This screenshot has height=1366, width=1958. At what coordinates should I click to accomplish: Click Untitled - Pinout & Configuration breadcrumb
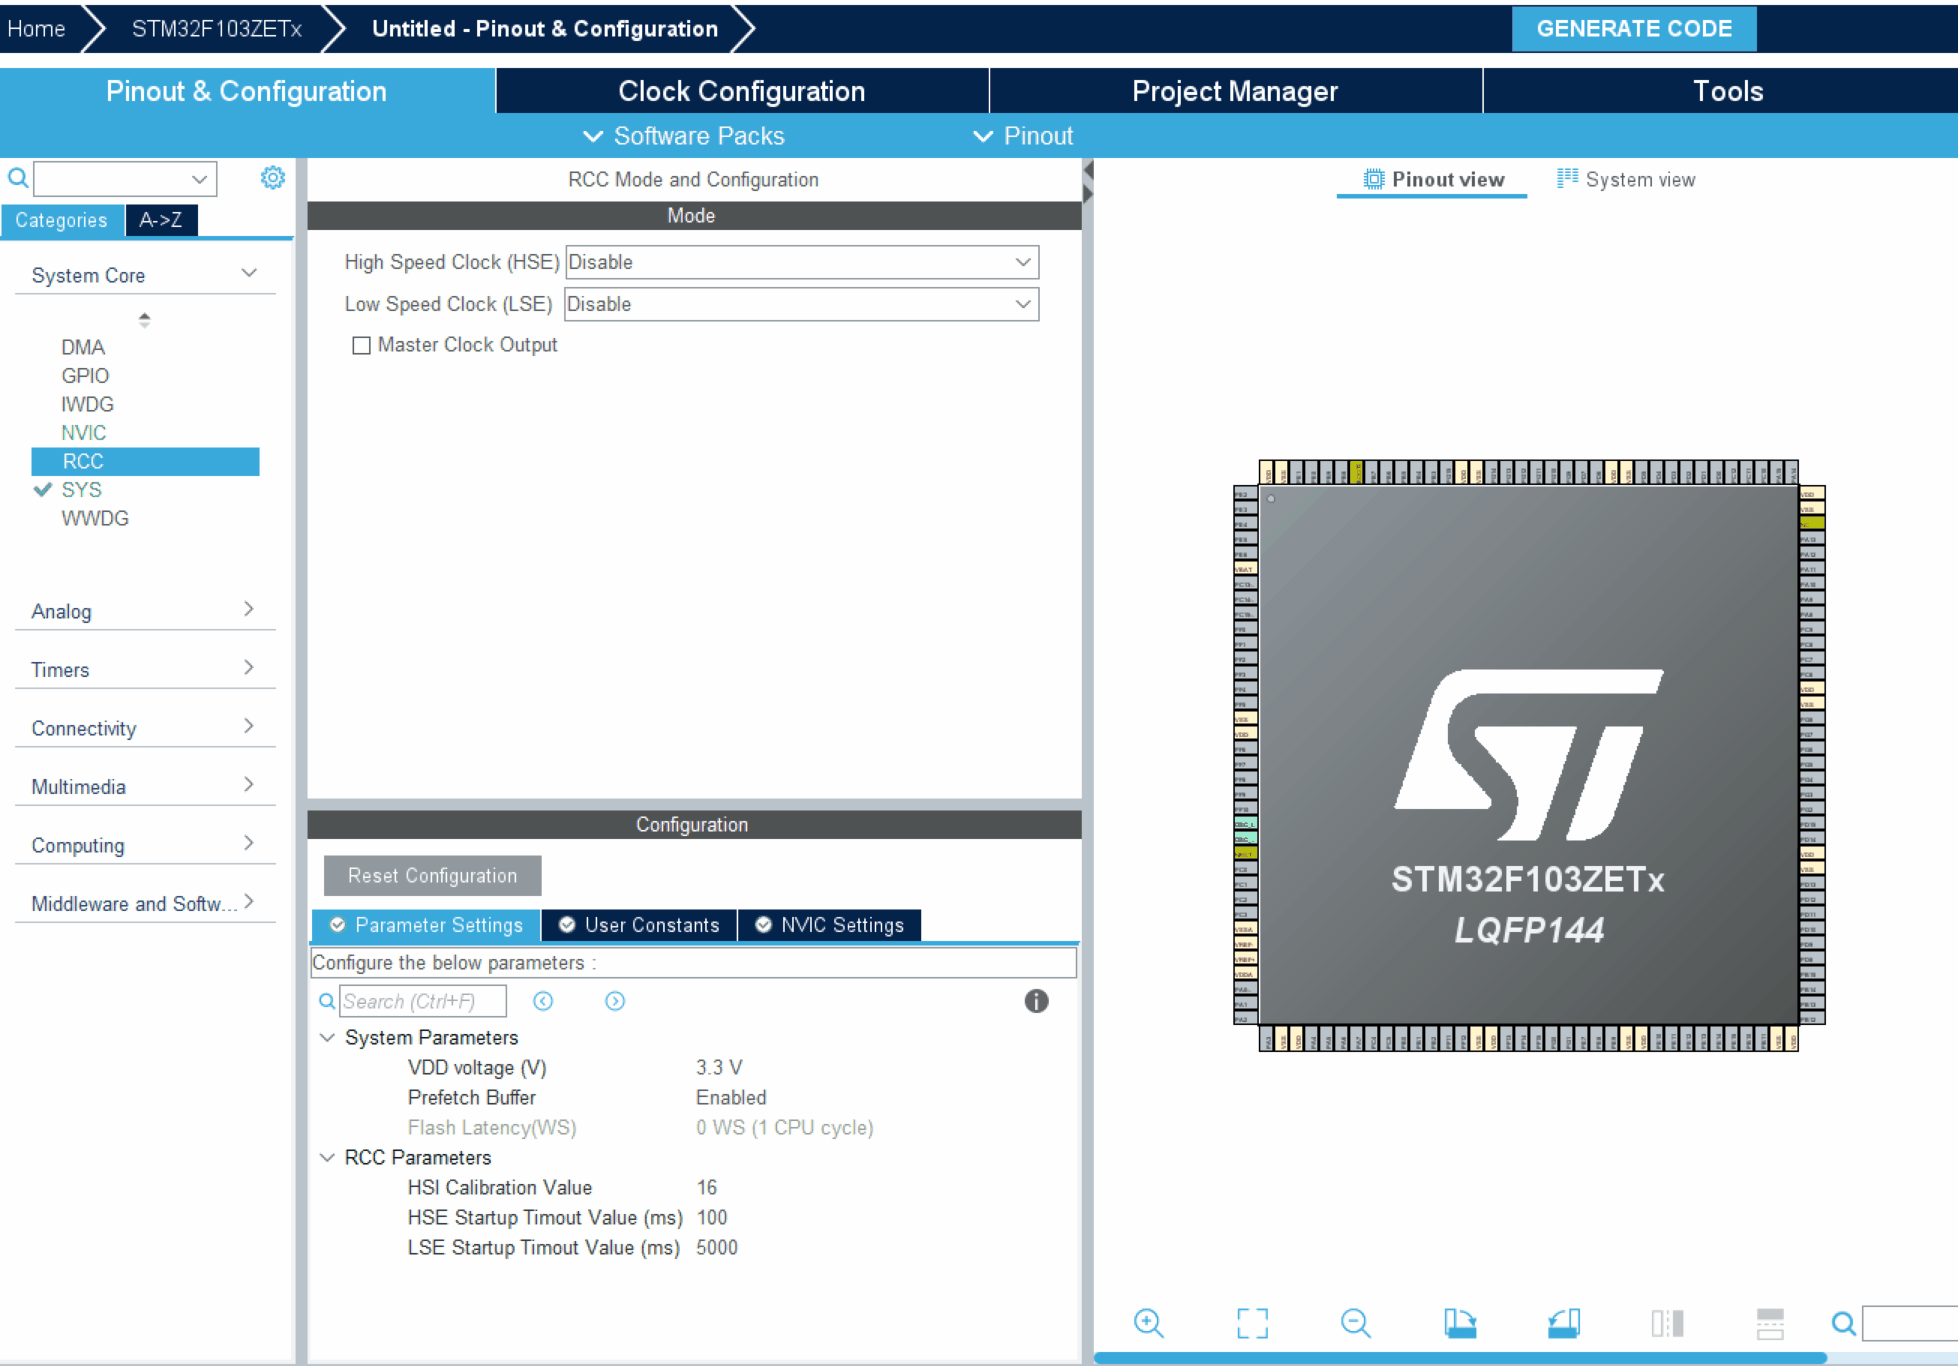(545, 28)
